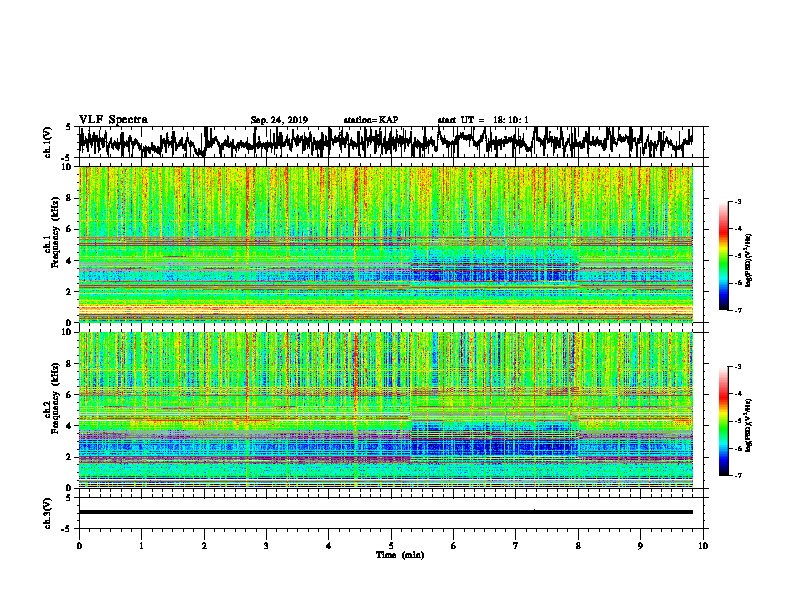Click the "-7" label on ch.2 colorbar
792x612 pixels.
click(737, 476)
